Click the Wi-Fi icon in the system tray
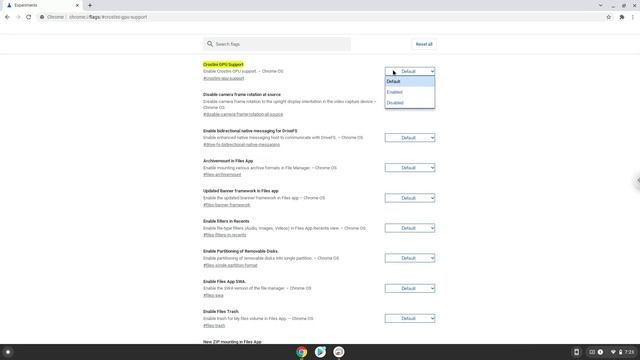The image size is (640, 360). 613,352
